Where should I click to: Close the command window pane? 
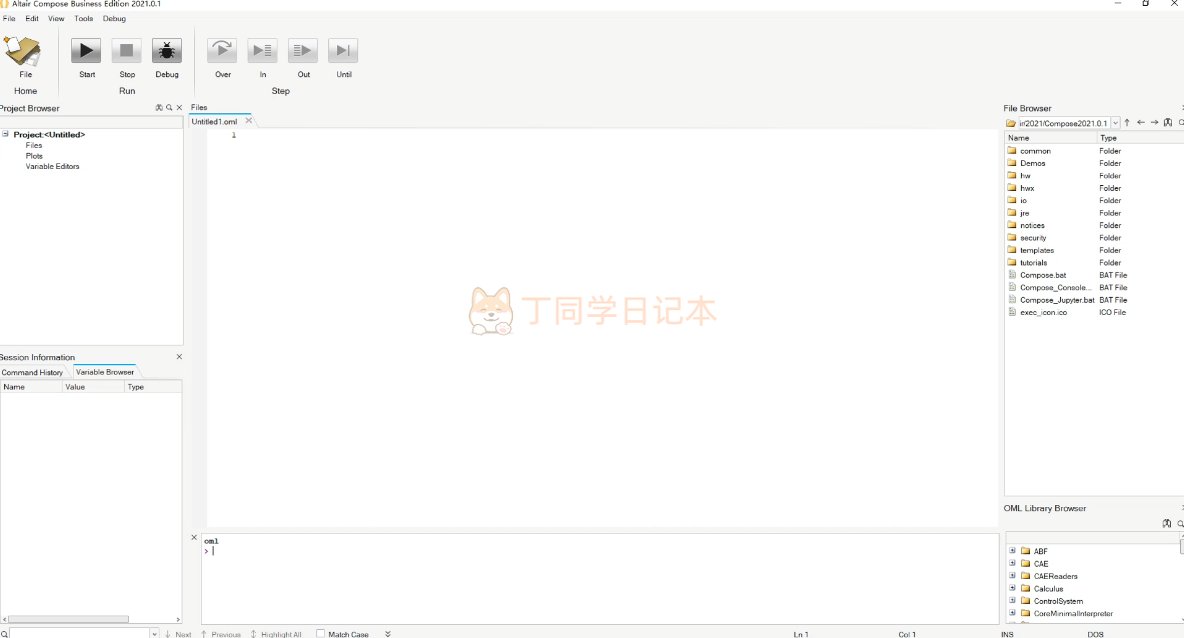pos(194,538)
